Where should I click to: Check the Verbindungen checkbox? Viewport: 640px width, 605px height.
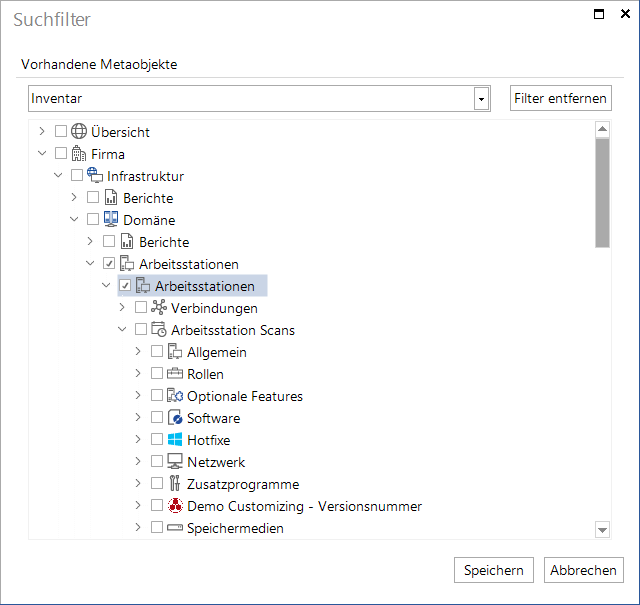tap(141, 307)
